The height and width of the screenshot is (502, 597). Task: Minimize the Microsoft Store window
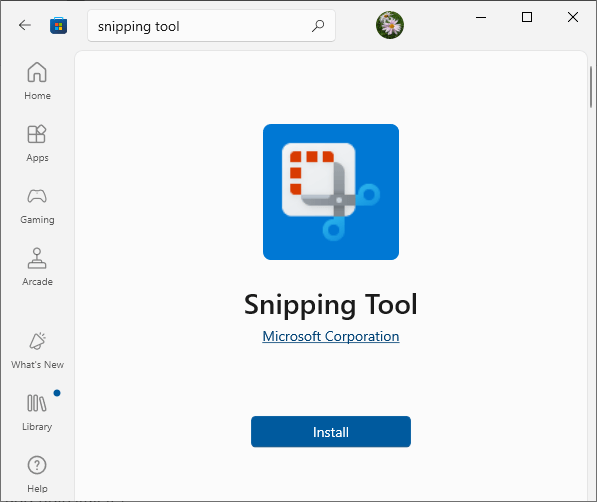(x=481, y=17)
